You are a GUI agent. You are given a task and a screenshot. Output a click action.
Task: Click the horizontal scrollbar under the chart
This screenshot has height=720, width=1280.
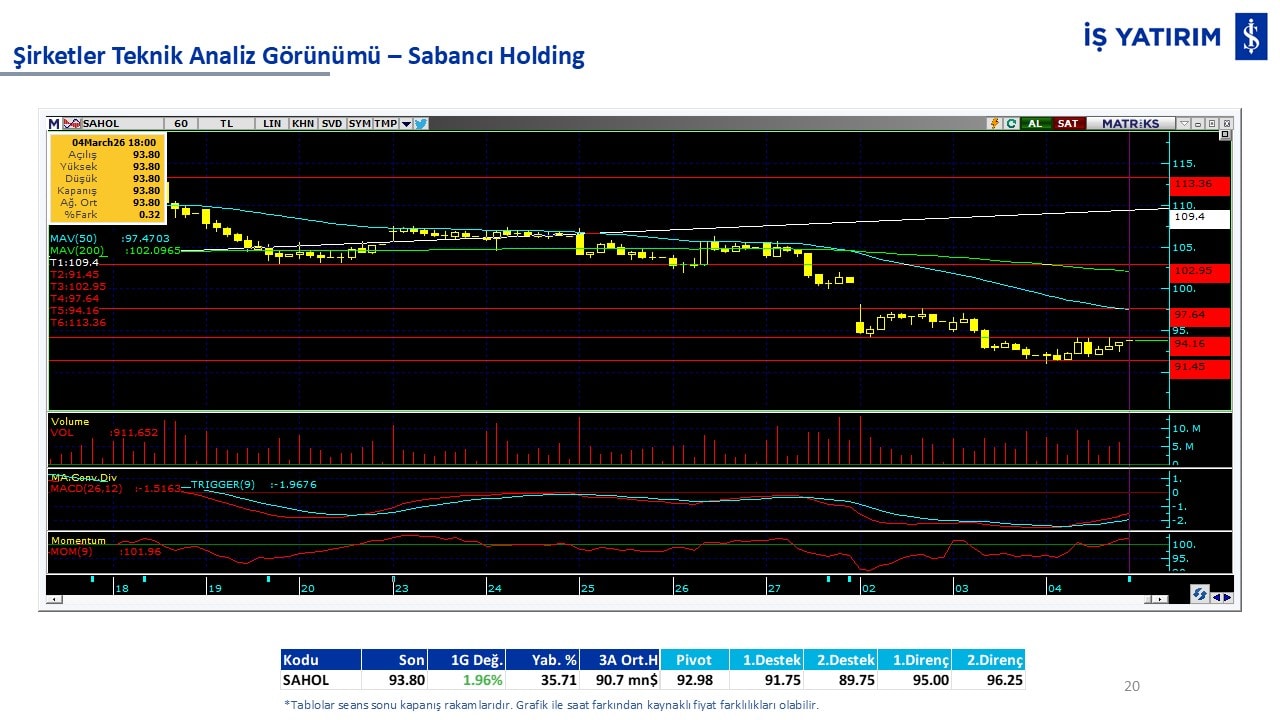click(x=600, y=599)
